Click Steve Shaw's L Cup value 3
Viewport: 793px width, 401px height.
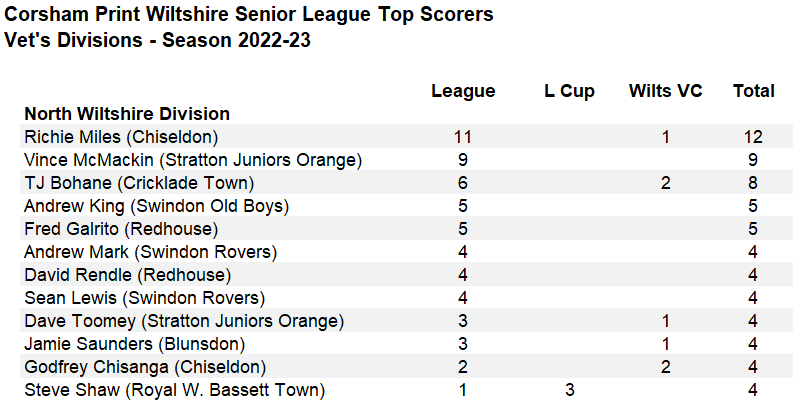[x=569, y=390]
